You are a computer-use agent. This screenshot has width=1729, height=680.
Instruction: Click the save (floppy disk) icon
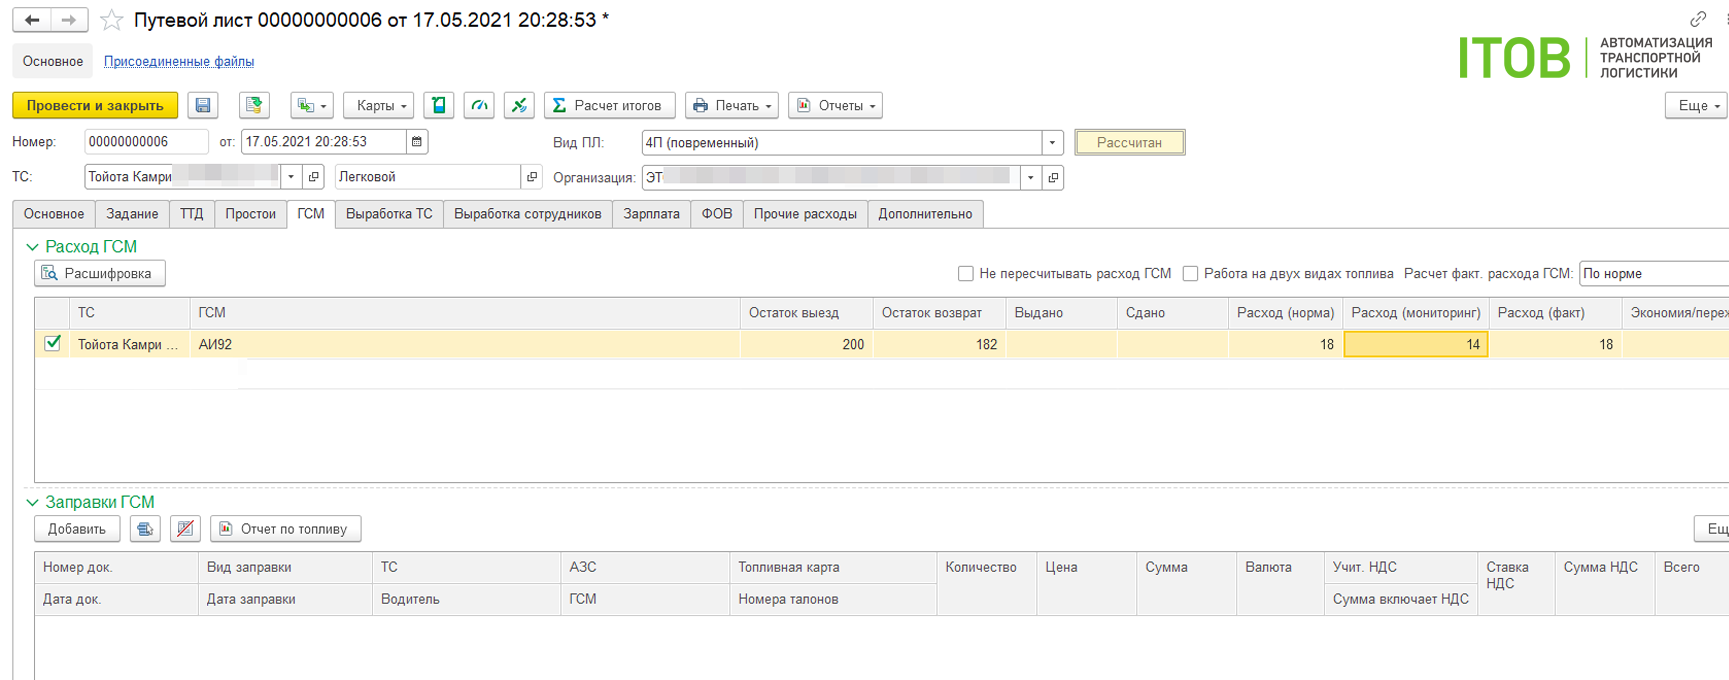click(x=203, y=105)
